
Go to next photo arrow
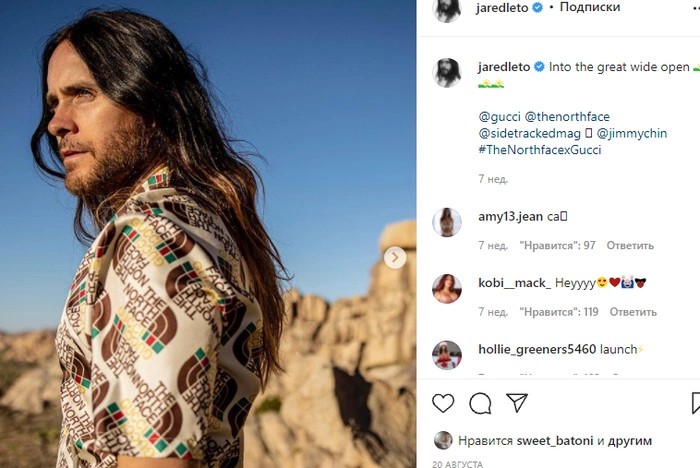395,258
